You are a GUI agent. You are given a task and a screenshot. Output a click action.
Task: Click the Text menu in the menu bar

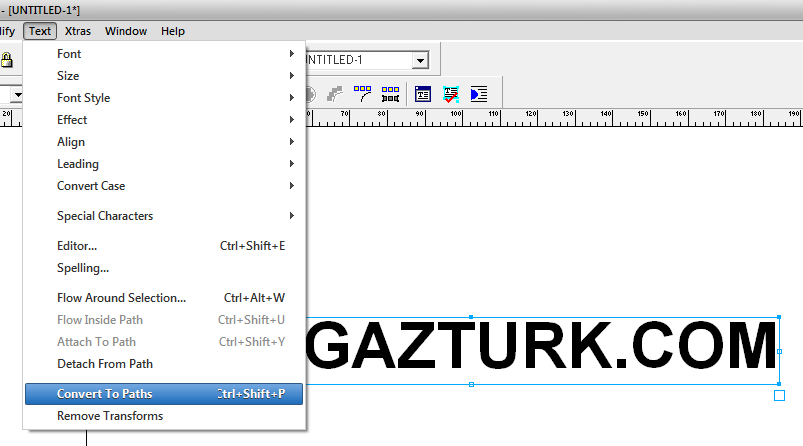(x=40, y=31)
